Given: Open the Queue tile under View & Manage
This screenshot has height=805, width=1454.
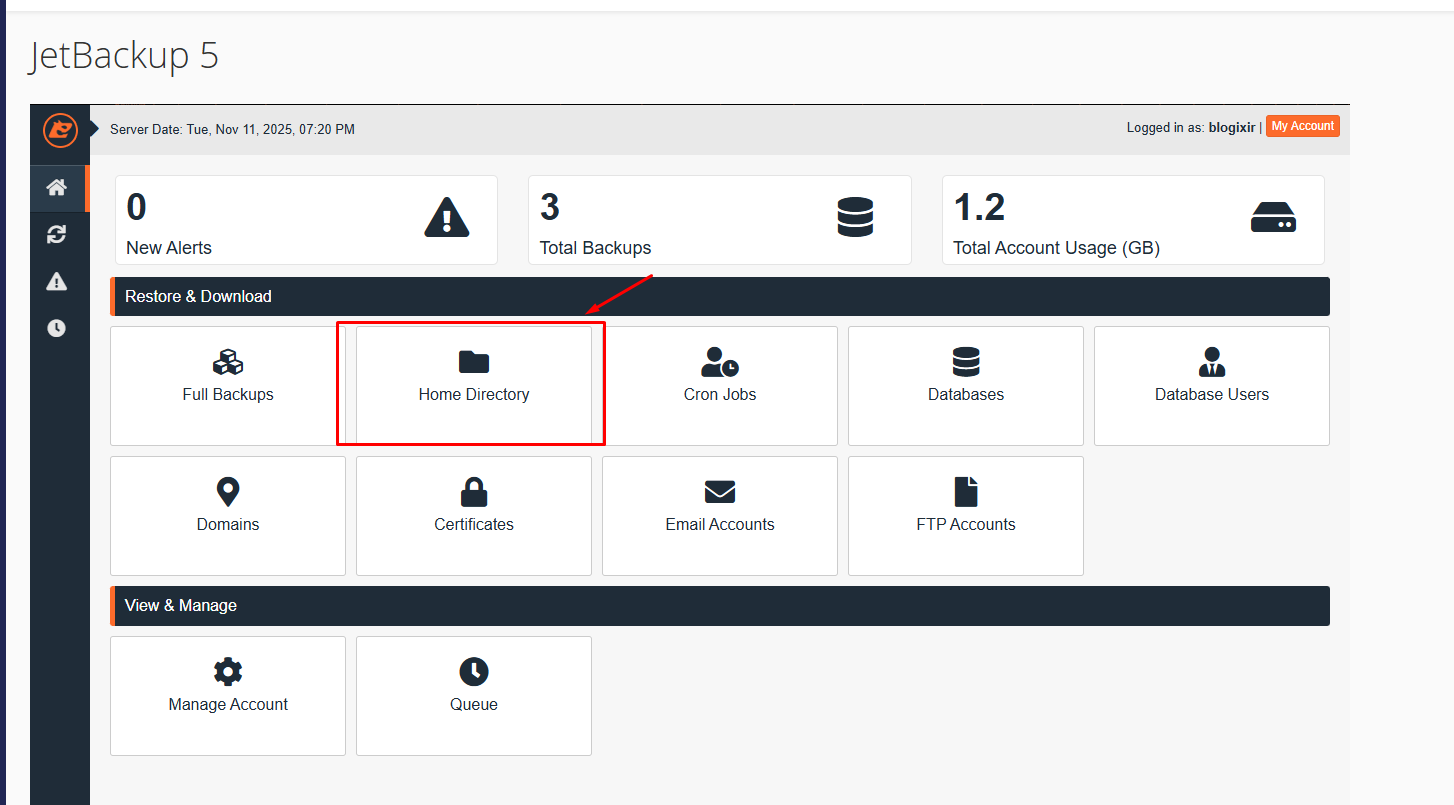Looking at the screenshot, I should [474, 695].
